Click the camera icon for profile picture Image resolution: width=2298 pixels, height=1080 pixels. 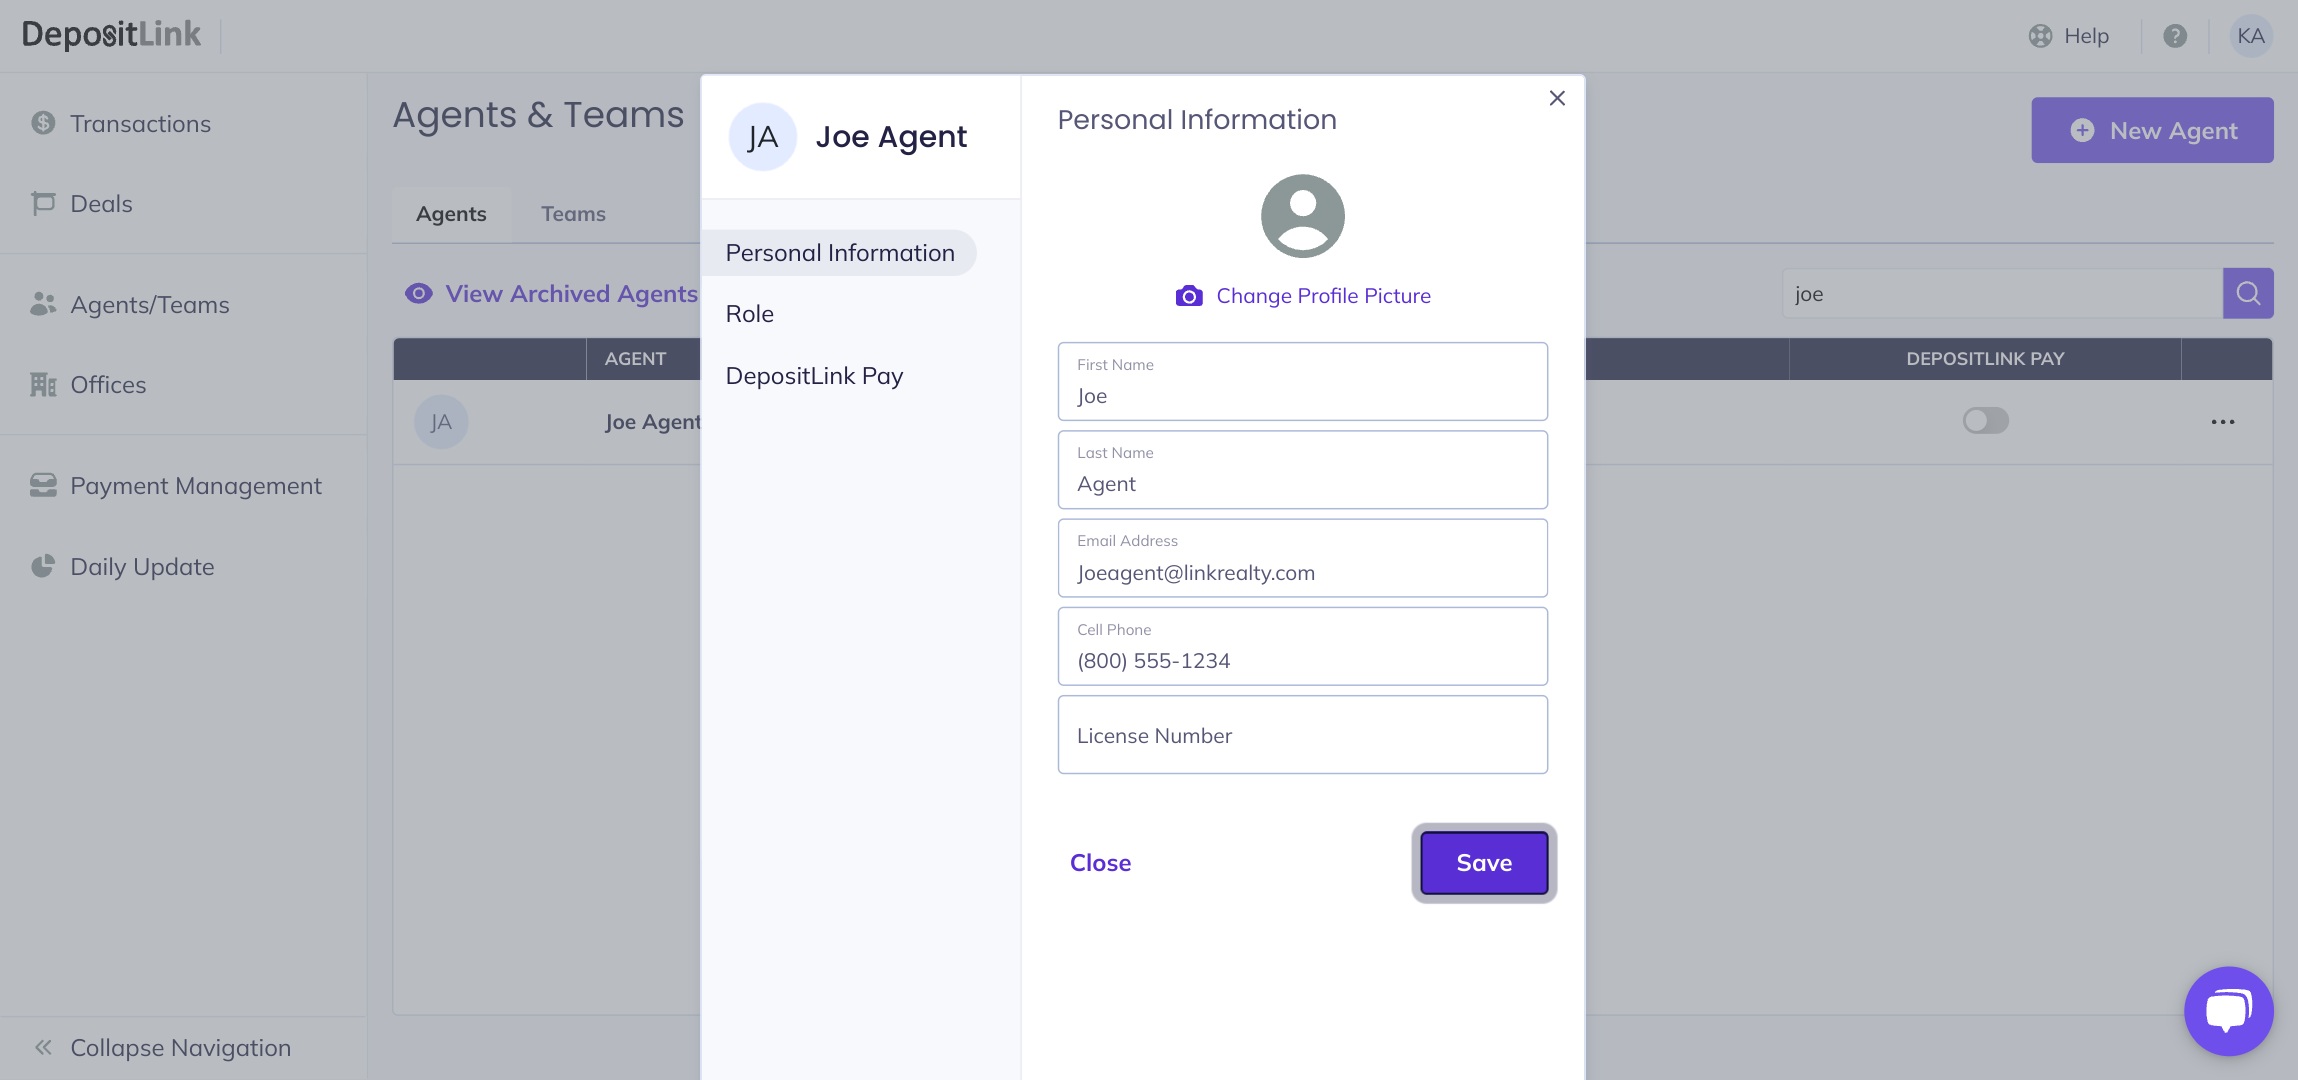1188,296
